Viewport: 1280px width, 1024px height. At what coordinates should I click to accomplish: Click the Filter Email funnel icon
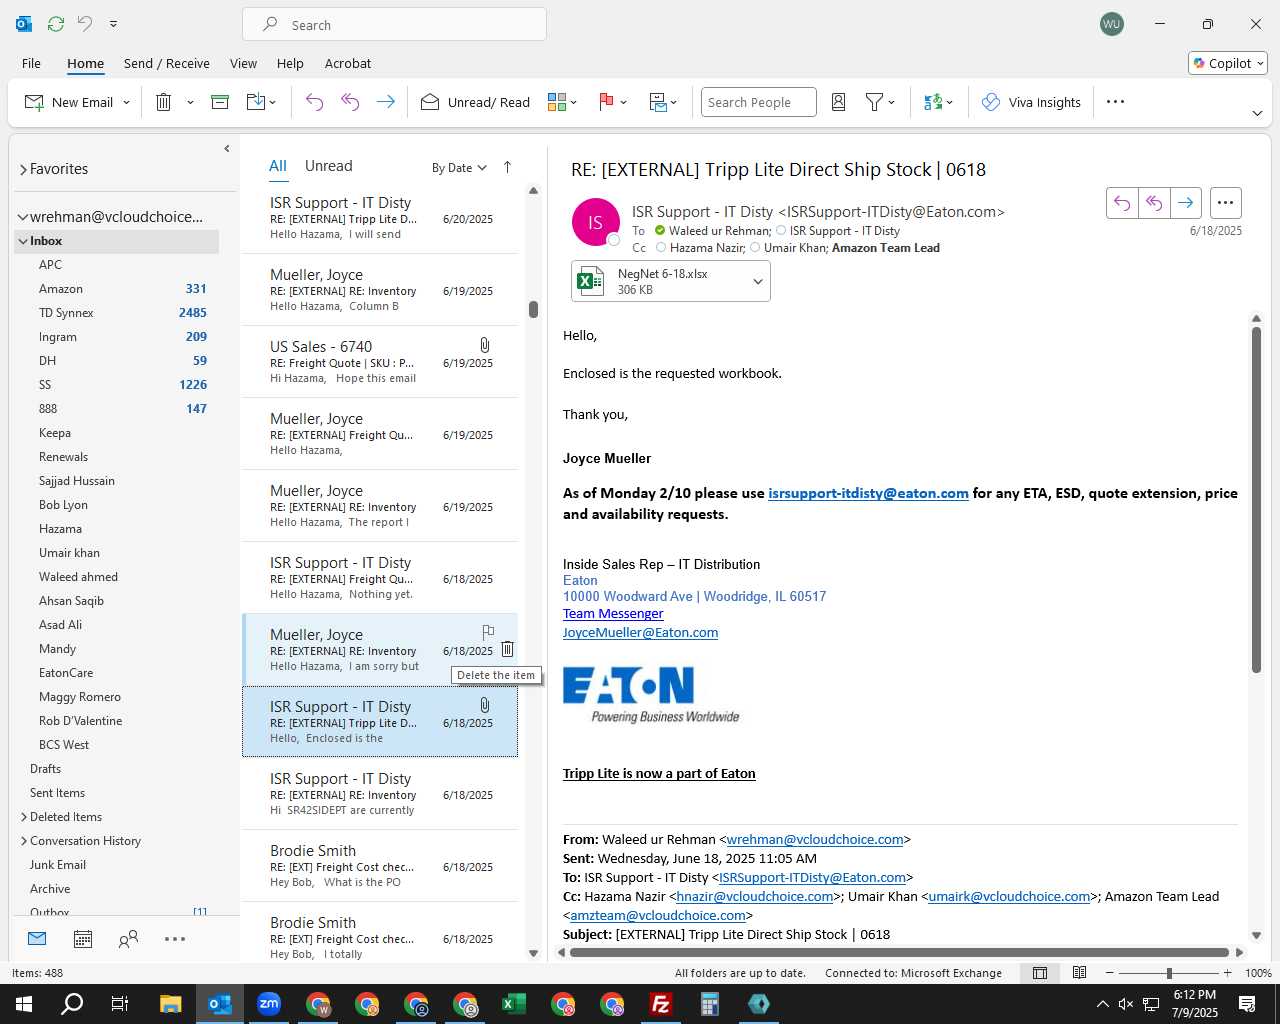pyautogui.click(x=874, y=102)
